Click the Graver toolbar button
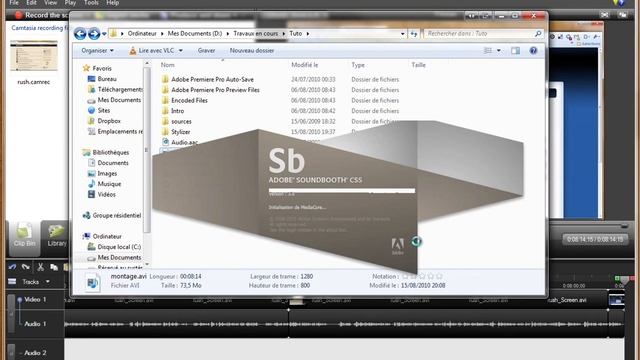 206,51
